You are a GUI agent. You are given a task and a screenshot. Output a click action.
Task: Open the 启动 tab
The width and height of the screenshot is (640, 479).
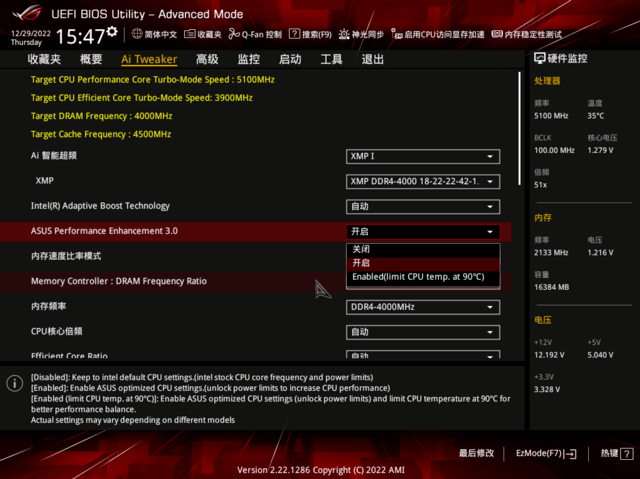pyautogui.click(x=290, y=60)
